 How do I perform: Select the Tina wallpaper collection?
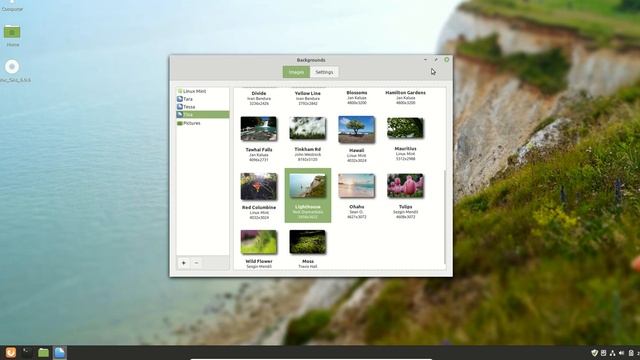tap(202, 115)
